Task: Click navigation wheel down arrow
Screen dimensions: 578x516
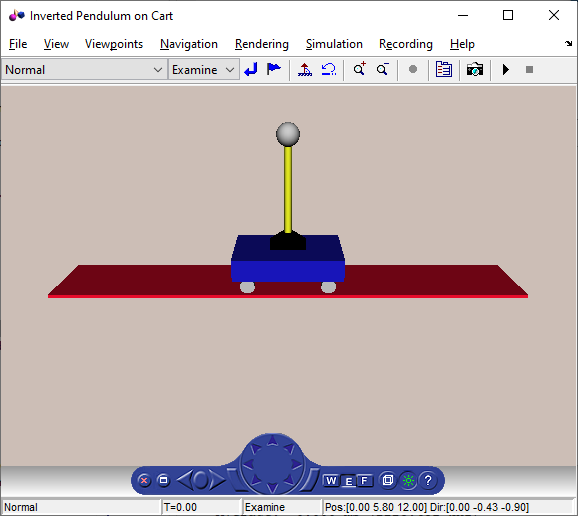Action: tap(272, 488)
